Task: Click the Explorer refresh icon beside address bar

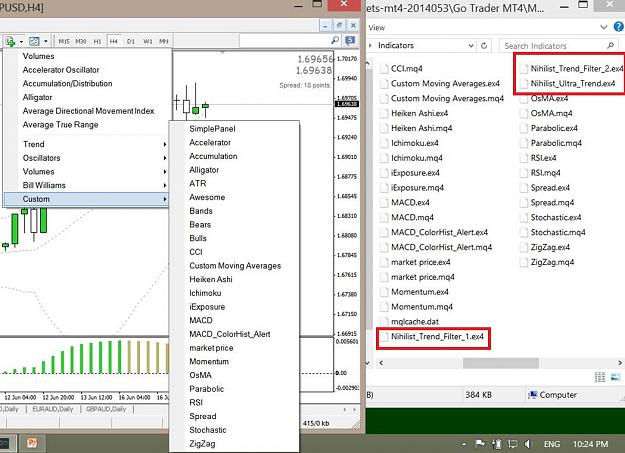Action: 484,45
